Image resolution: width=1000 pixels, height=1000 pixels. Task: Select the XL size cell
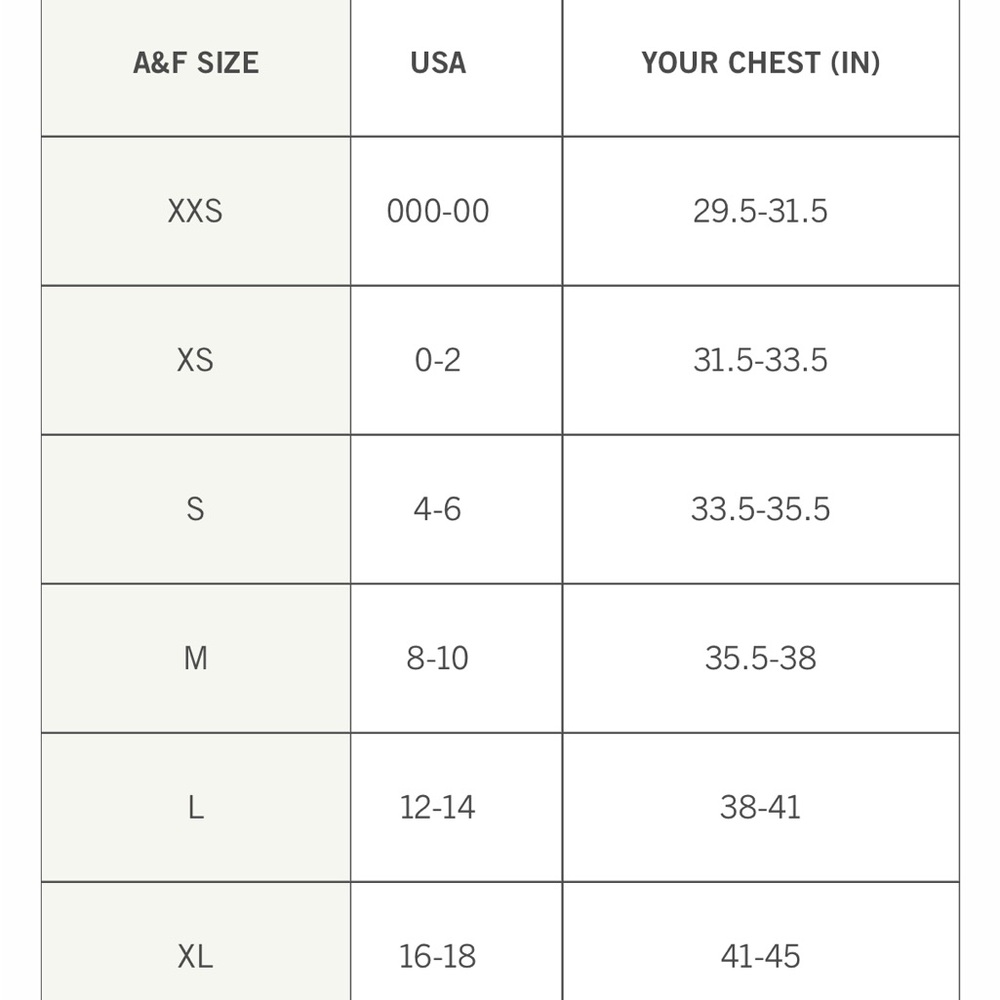(x=196, y=956)
